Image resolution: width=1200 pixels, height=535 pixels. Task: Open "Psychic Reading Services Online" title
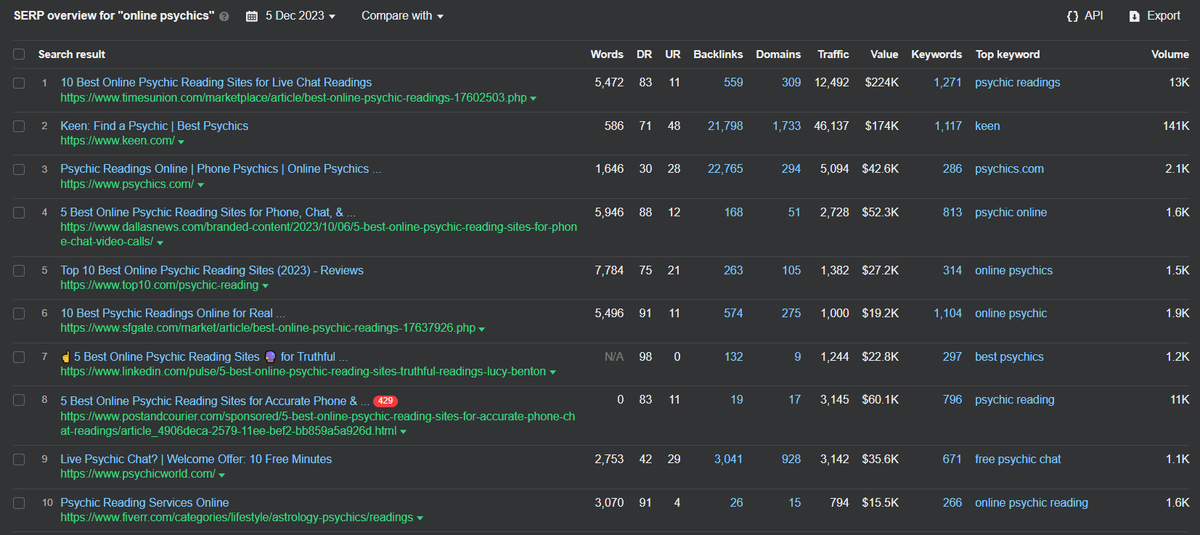click(144, 503)
